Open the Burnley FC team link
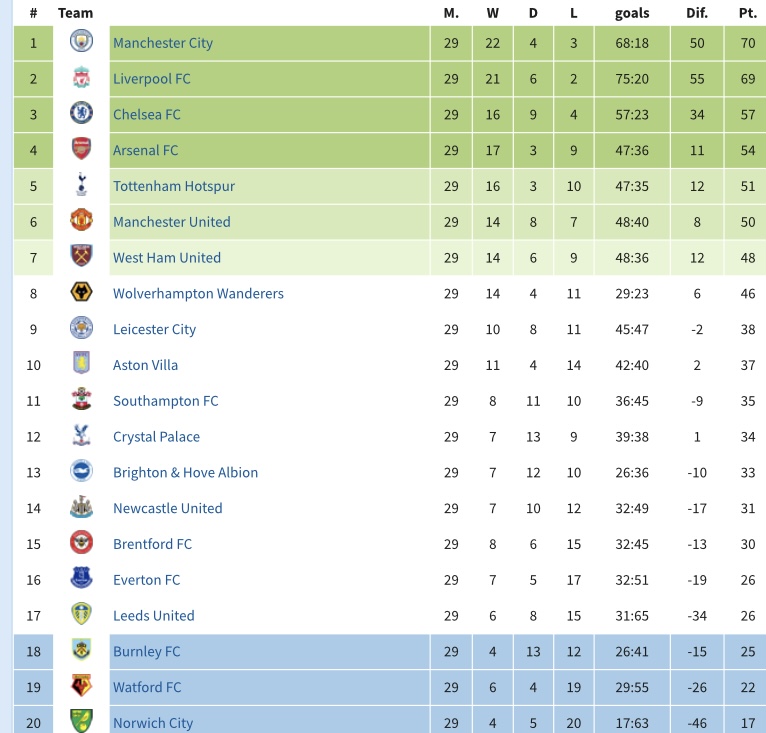 point(147,651)
